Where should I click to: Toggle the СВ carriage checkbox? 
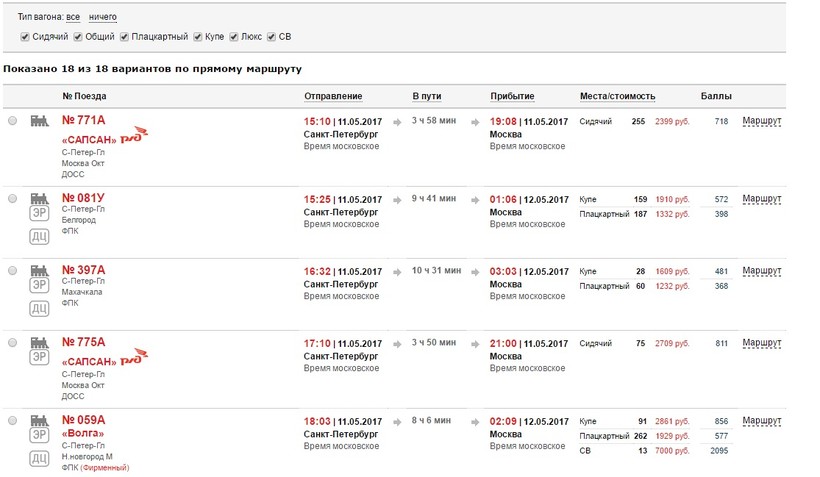tap(271, 37)
